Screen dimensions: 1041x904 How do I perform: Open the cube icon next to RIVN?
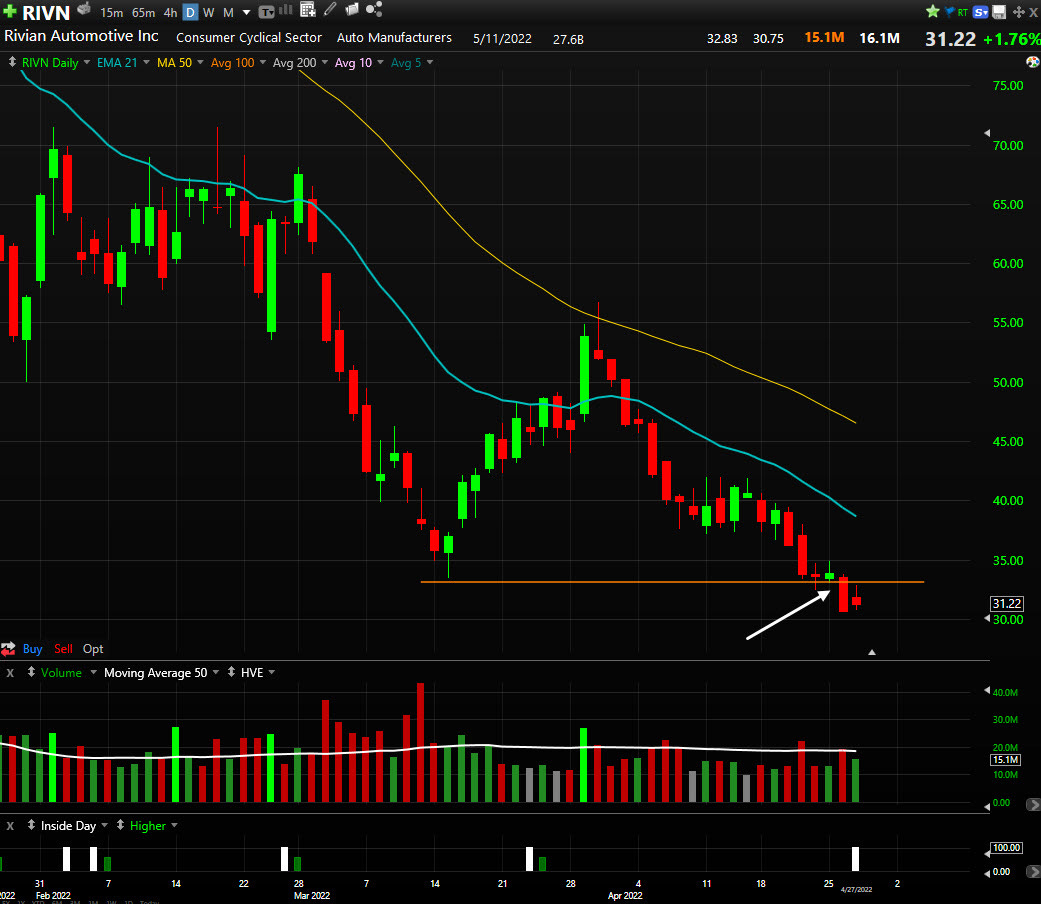tap(84, 9)
